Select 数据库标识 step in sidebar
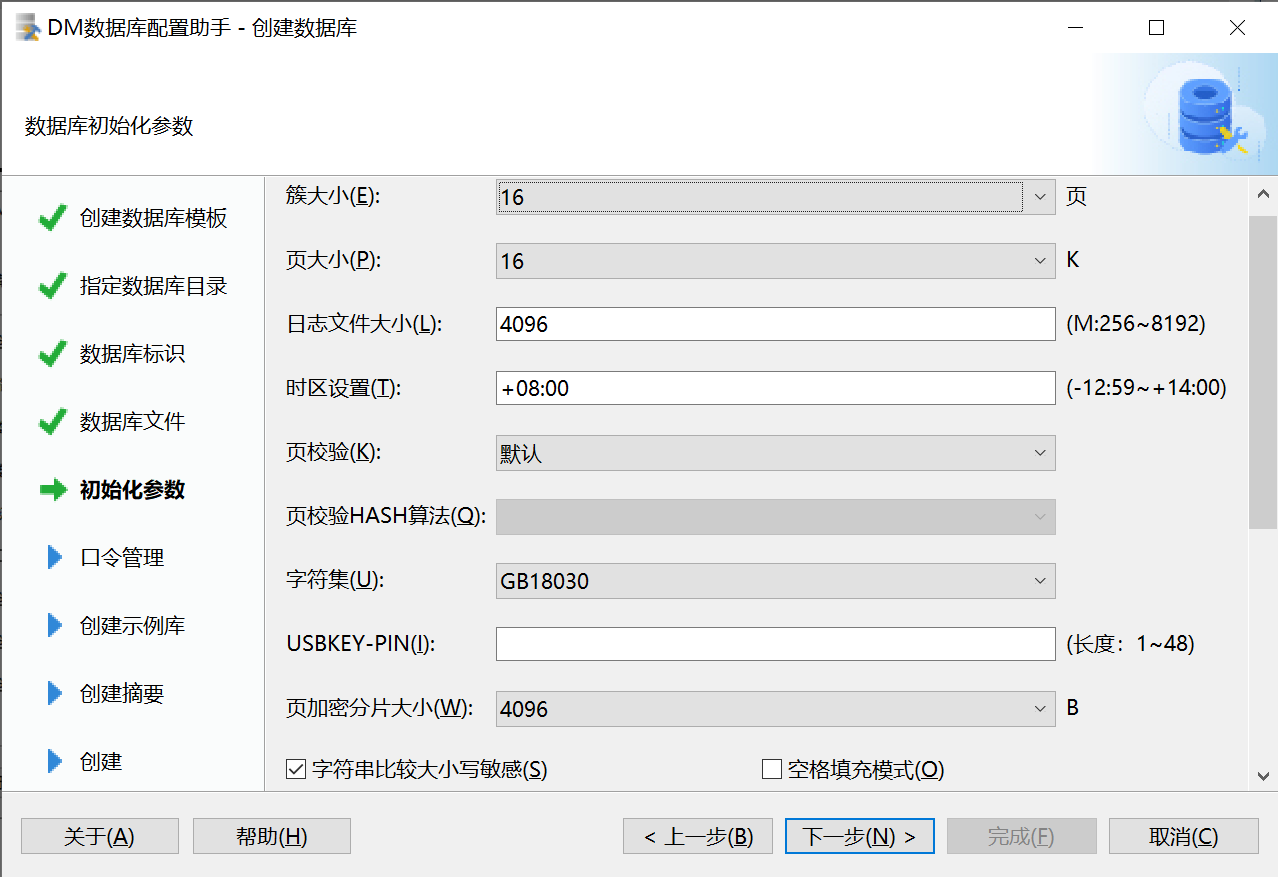Image resolution: width=1278 pixels, height=877 pixels. point(132,354)
